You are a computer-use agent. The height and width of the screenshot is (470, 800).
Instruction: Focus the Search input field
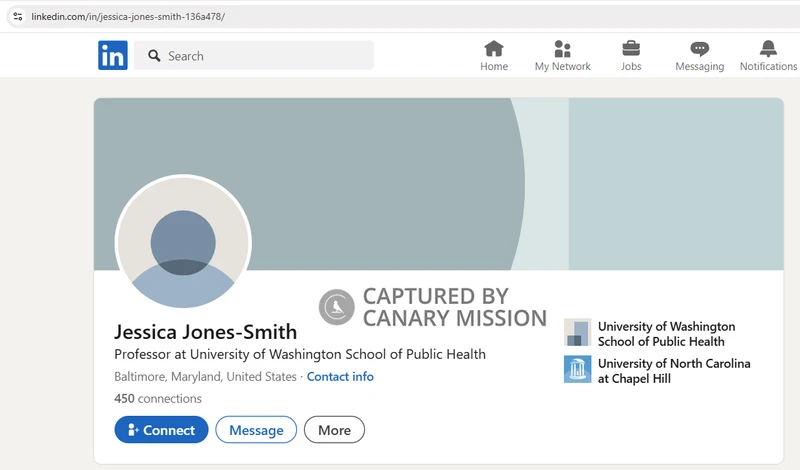[254, 55]
